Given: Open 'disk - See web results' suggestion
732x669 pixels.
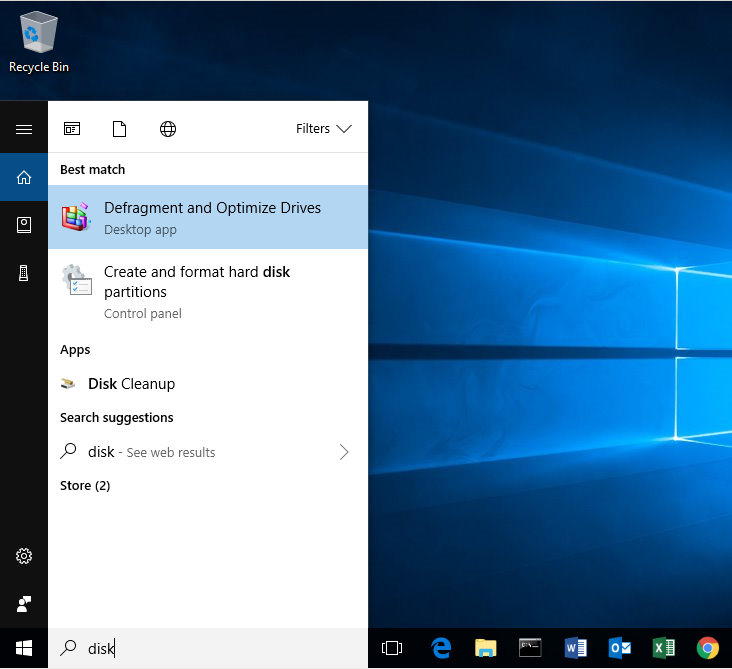Looking at the screenshot, I should click(x=208, y=452).
